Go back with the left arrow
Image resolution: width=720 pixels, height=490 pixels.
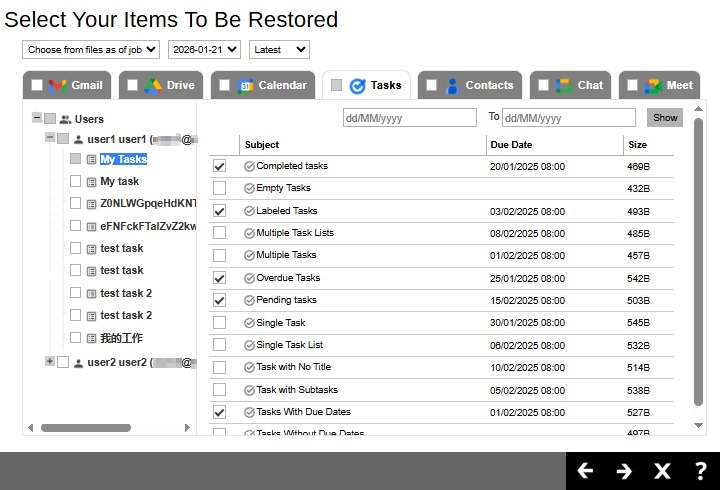coord(586,471)
